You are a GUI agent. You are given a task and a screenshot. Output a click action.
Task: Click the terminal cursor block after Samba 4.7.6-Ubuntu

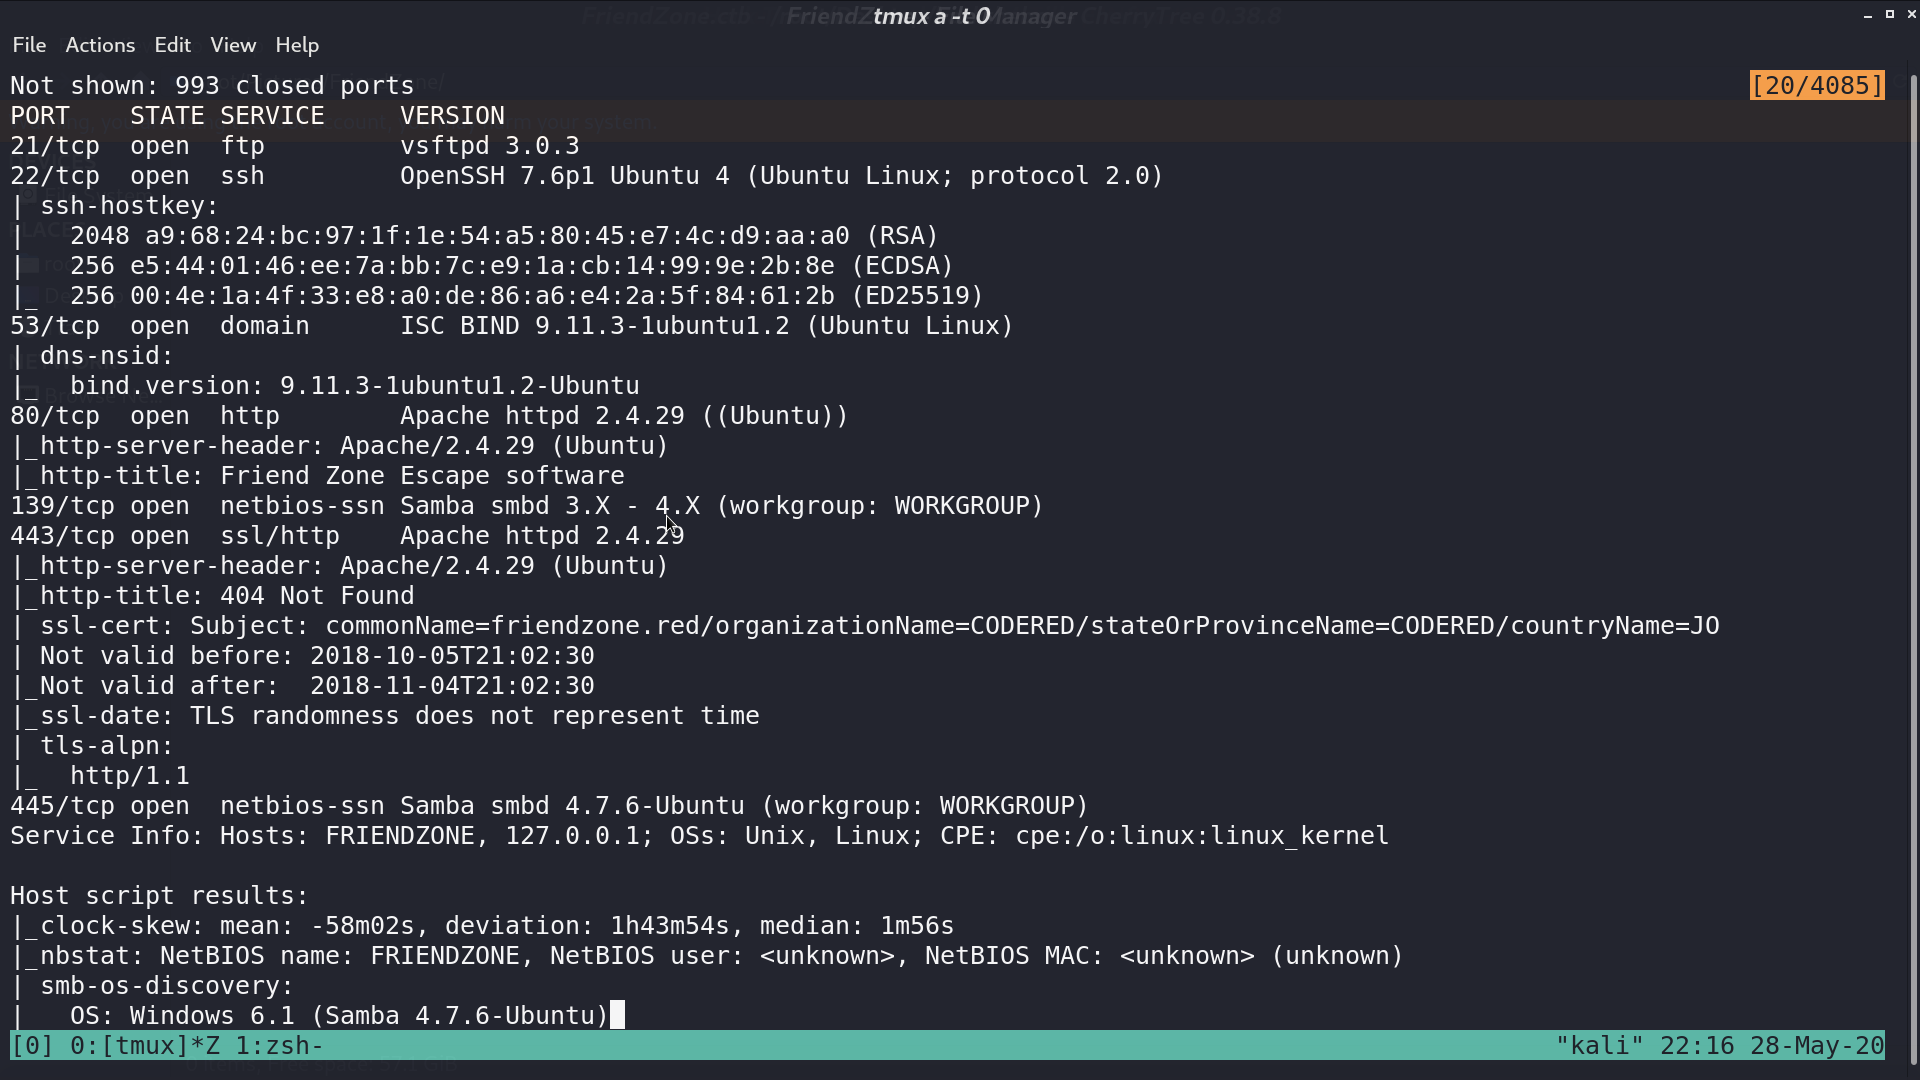(x=617, y=1015)
